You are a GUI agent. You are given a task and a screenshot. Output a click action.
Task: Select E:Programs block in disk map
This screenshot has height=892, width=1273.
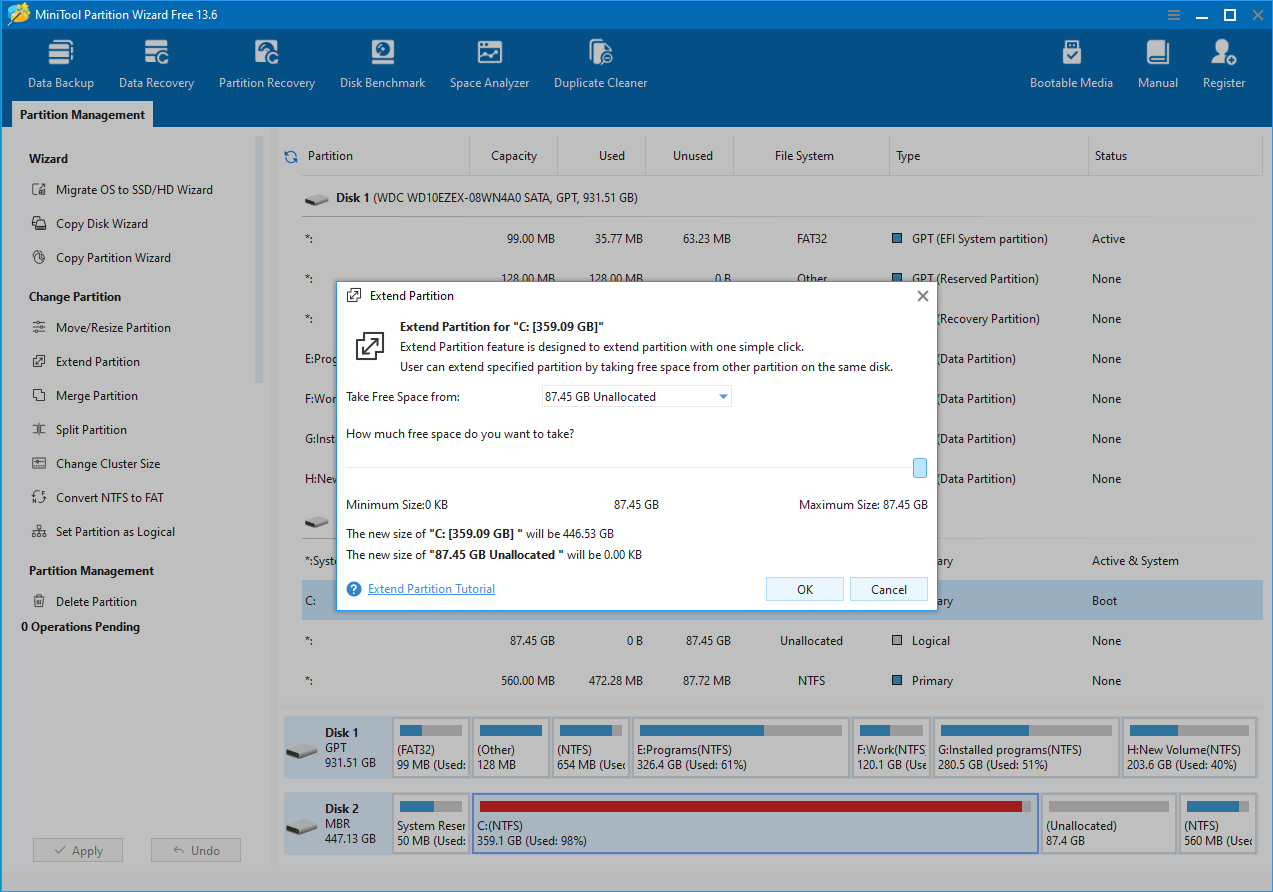(741, 747)
